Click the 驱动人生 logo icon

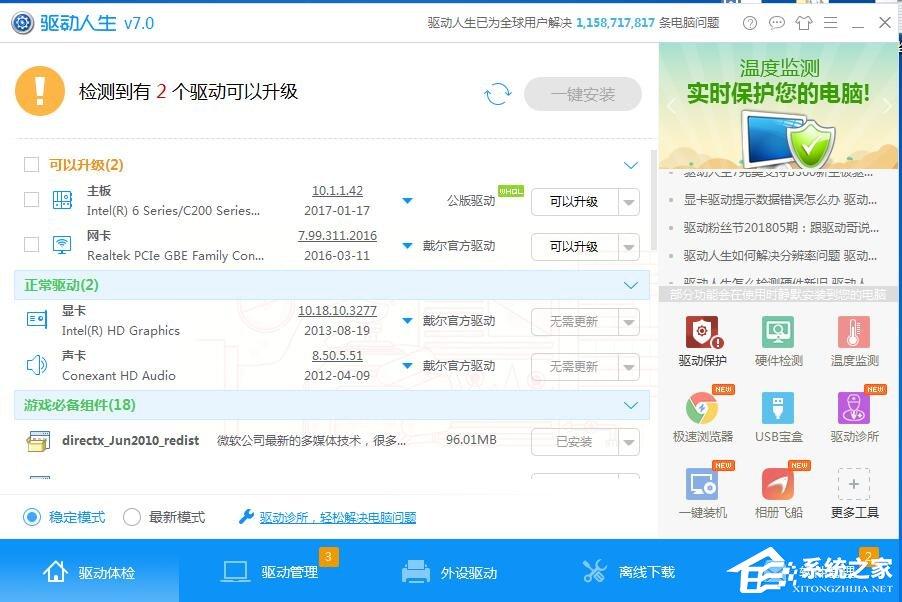22,23
